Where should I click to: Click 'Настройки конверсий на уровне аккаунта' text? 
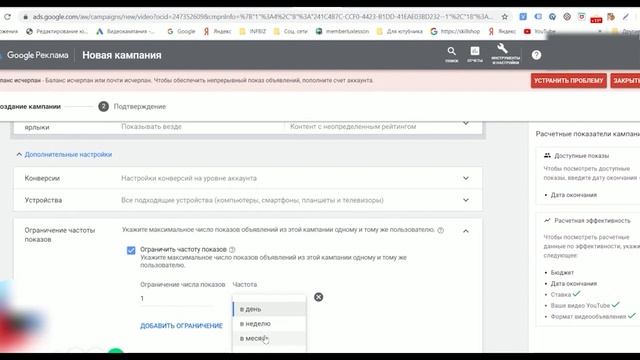coord(189,178)
